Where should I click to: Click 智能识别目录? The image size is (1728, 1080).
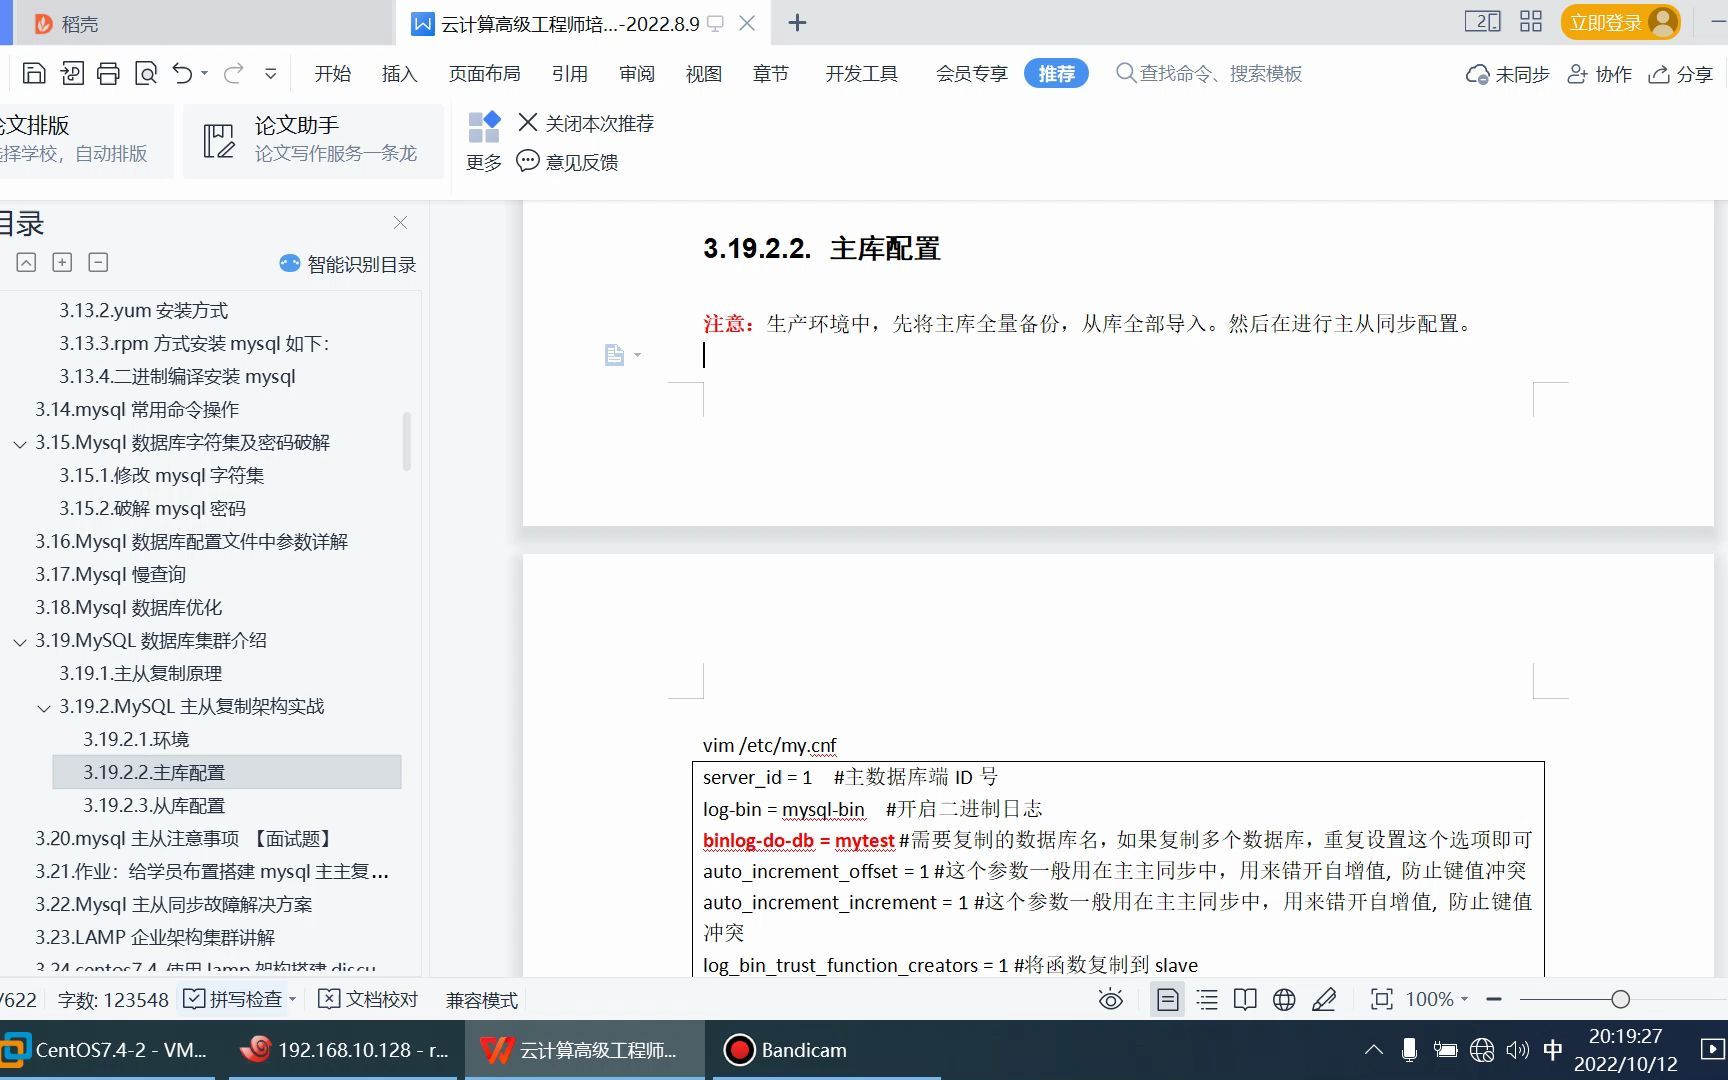point(348,264)
